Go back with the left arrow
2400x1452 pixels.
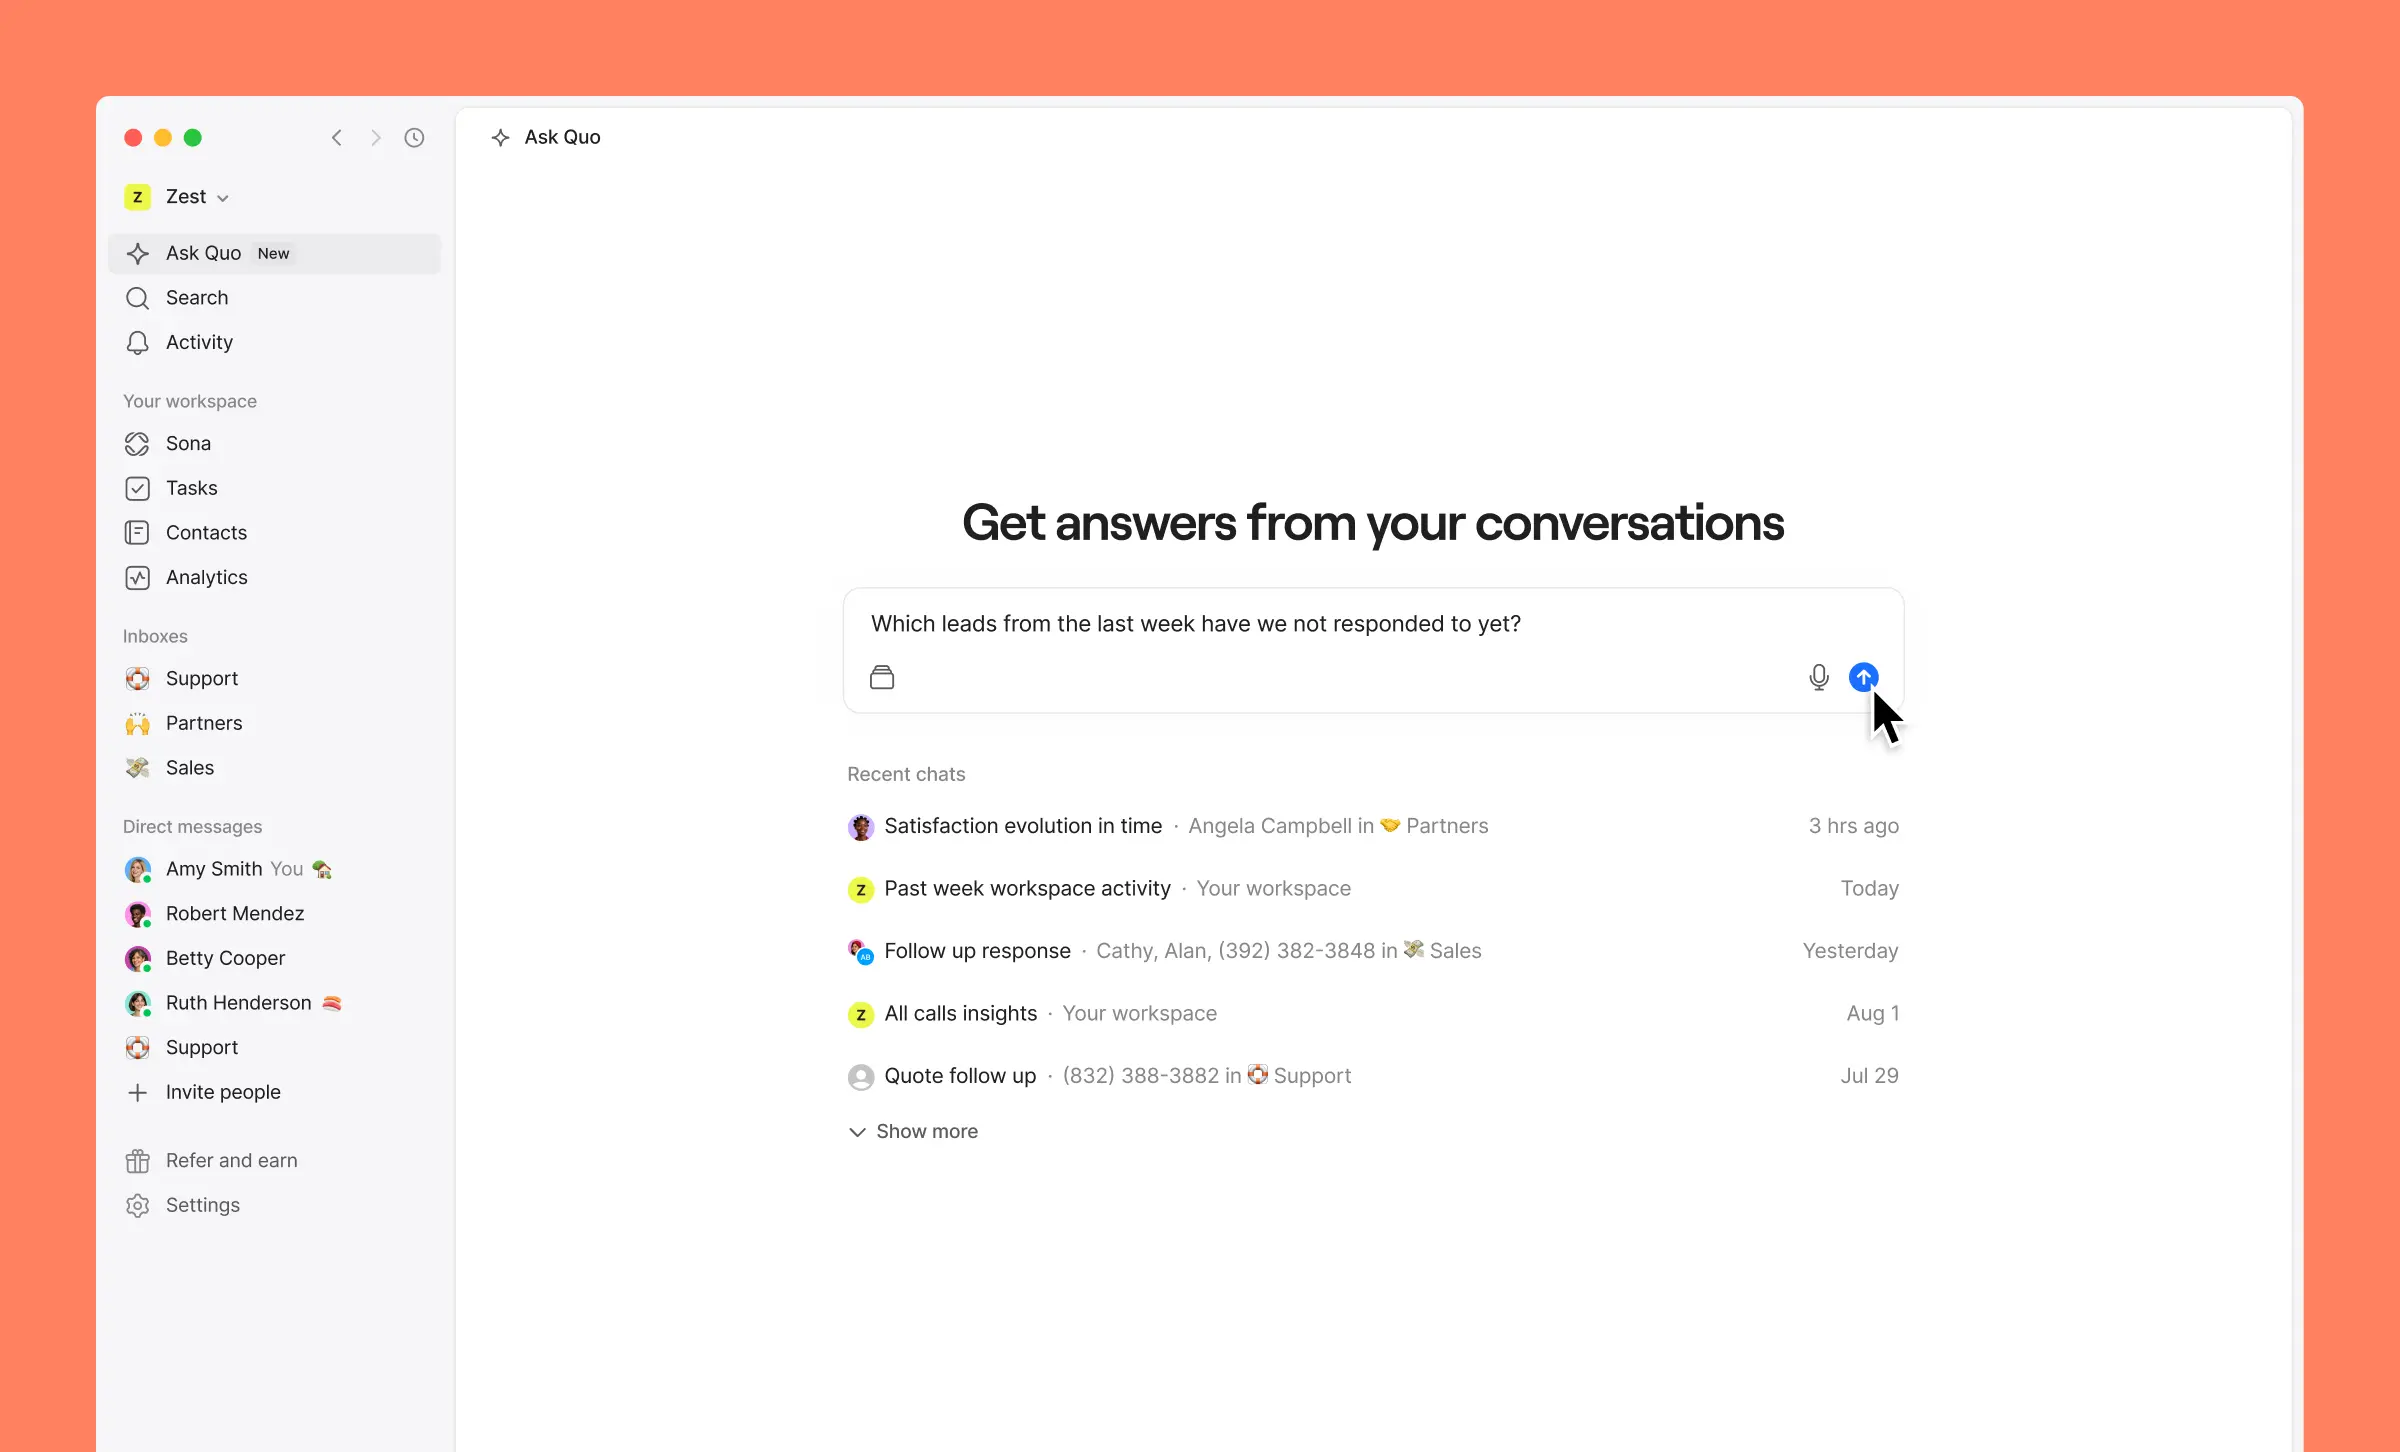click(x=337, y=137)
